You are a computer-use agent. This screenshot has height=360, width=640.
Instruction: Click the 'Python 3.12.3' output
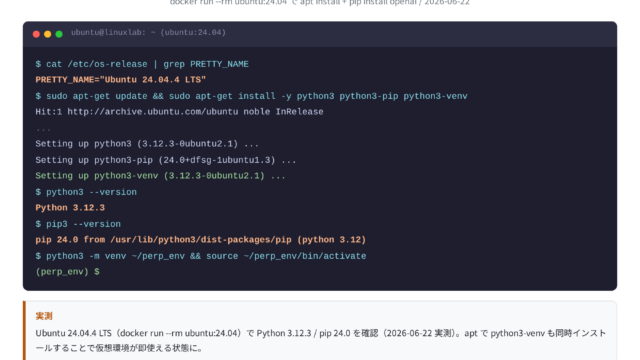(x=70, y=208)
